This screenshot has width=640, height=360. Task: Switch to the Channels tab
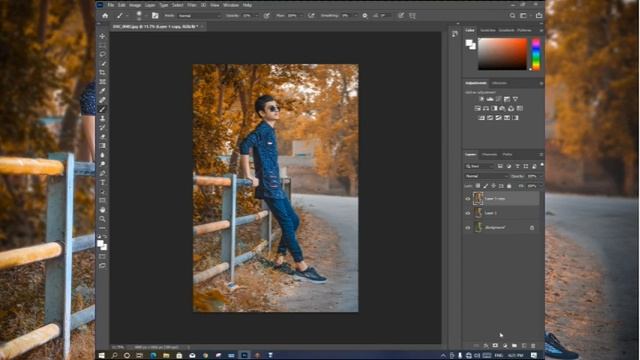[489, 155]
